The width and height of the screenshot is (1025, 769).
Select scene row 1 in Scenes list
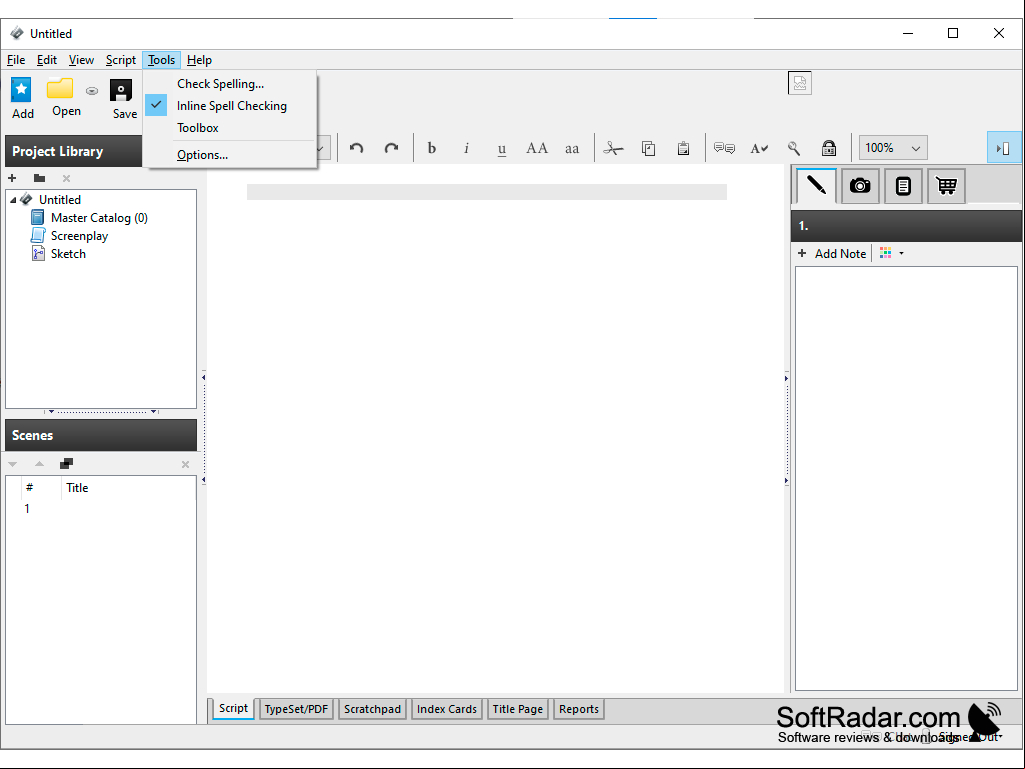[x=101, y=509]
